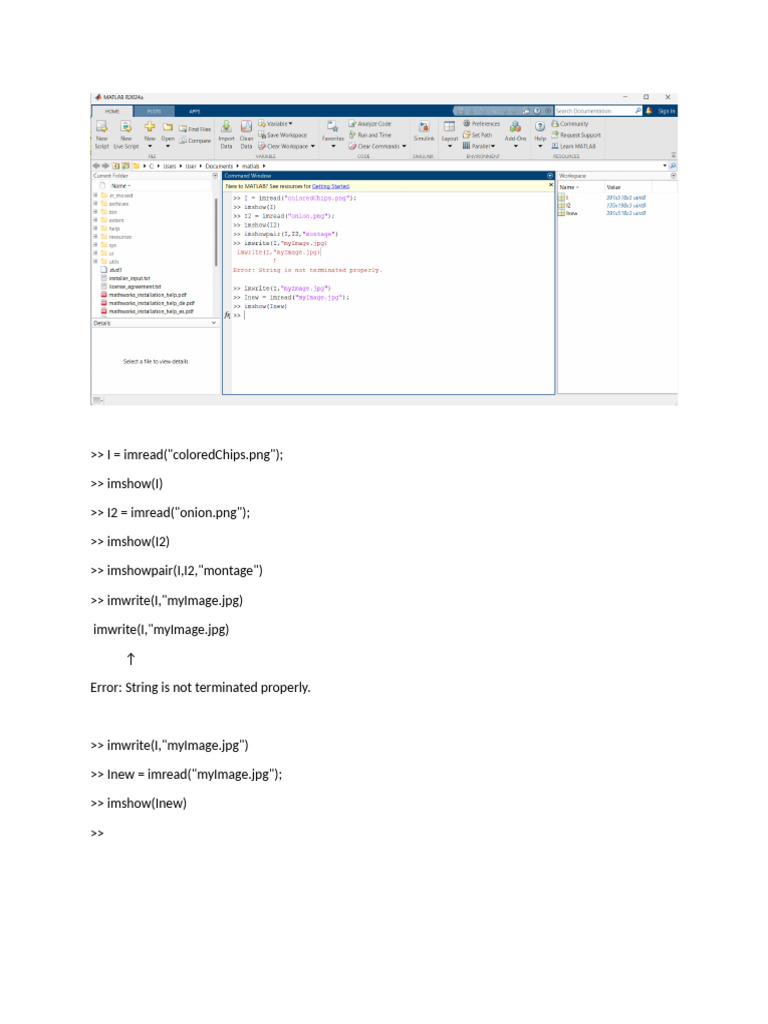Expand the resources folder tree node
Viewport: 768px width, 1024px height.
(95, 237)
